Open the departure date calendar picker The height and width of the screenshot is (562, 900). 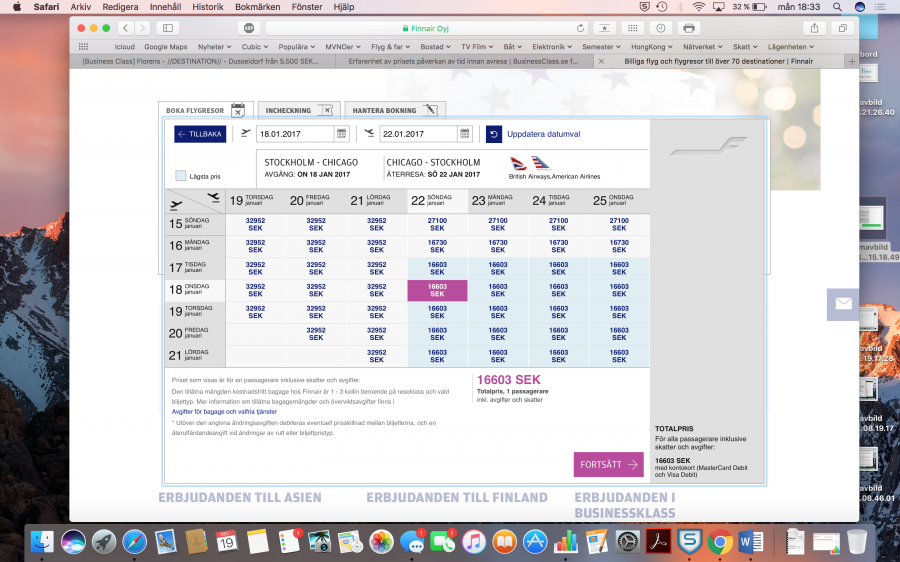[x=342, y=134]
